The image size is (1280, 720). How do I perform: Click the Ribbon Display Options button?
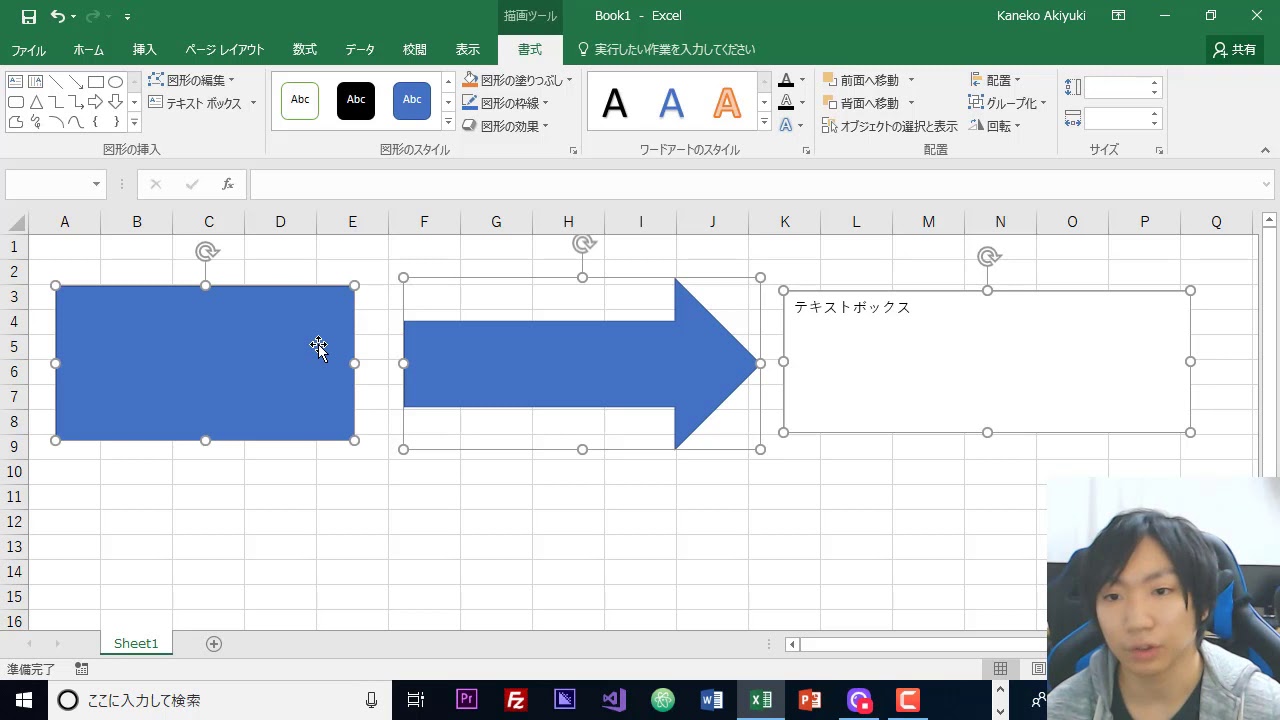1119,16
